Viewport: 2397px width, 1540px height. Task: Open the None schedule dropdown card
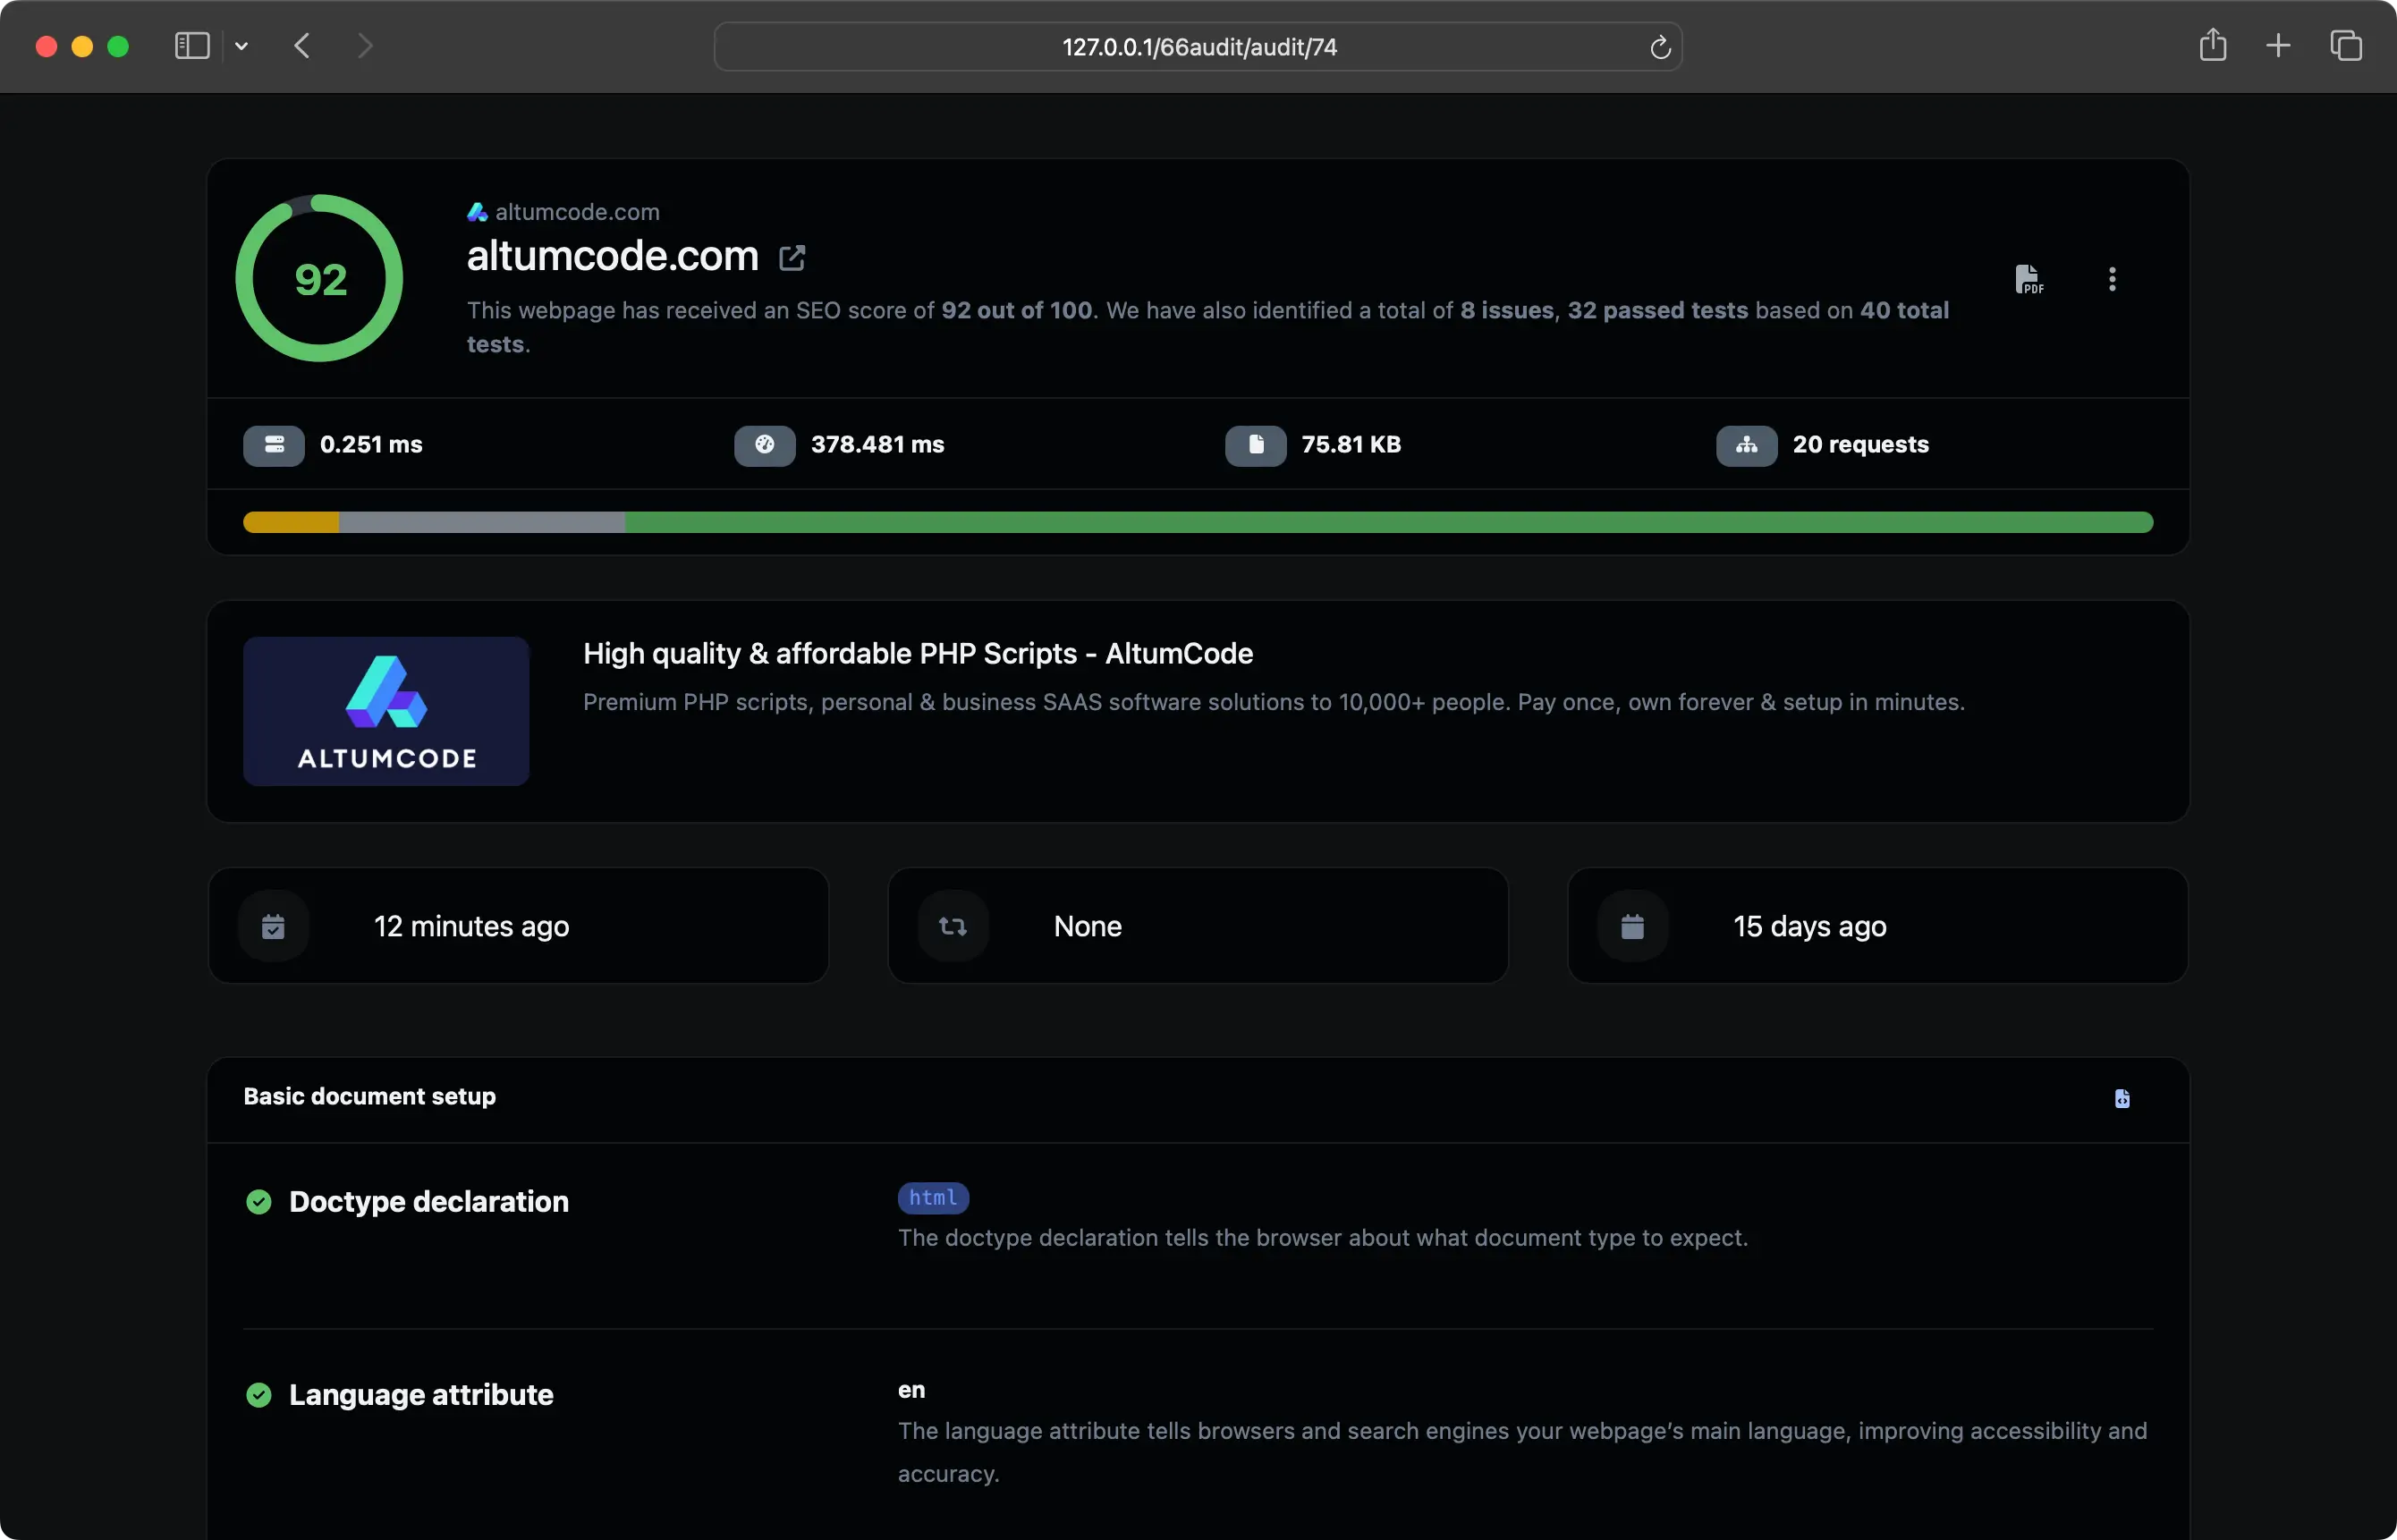click(x=1196, y=925)
